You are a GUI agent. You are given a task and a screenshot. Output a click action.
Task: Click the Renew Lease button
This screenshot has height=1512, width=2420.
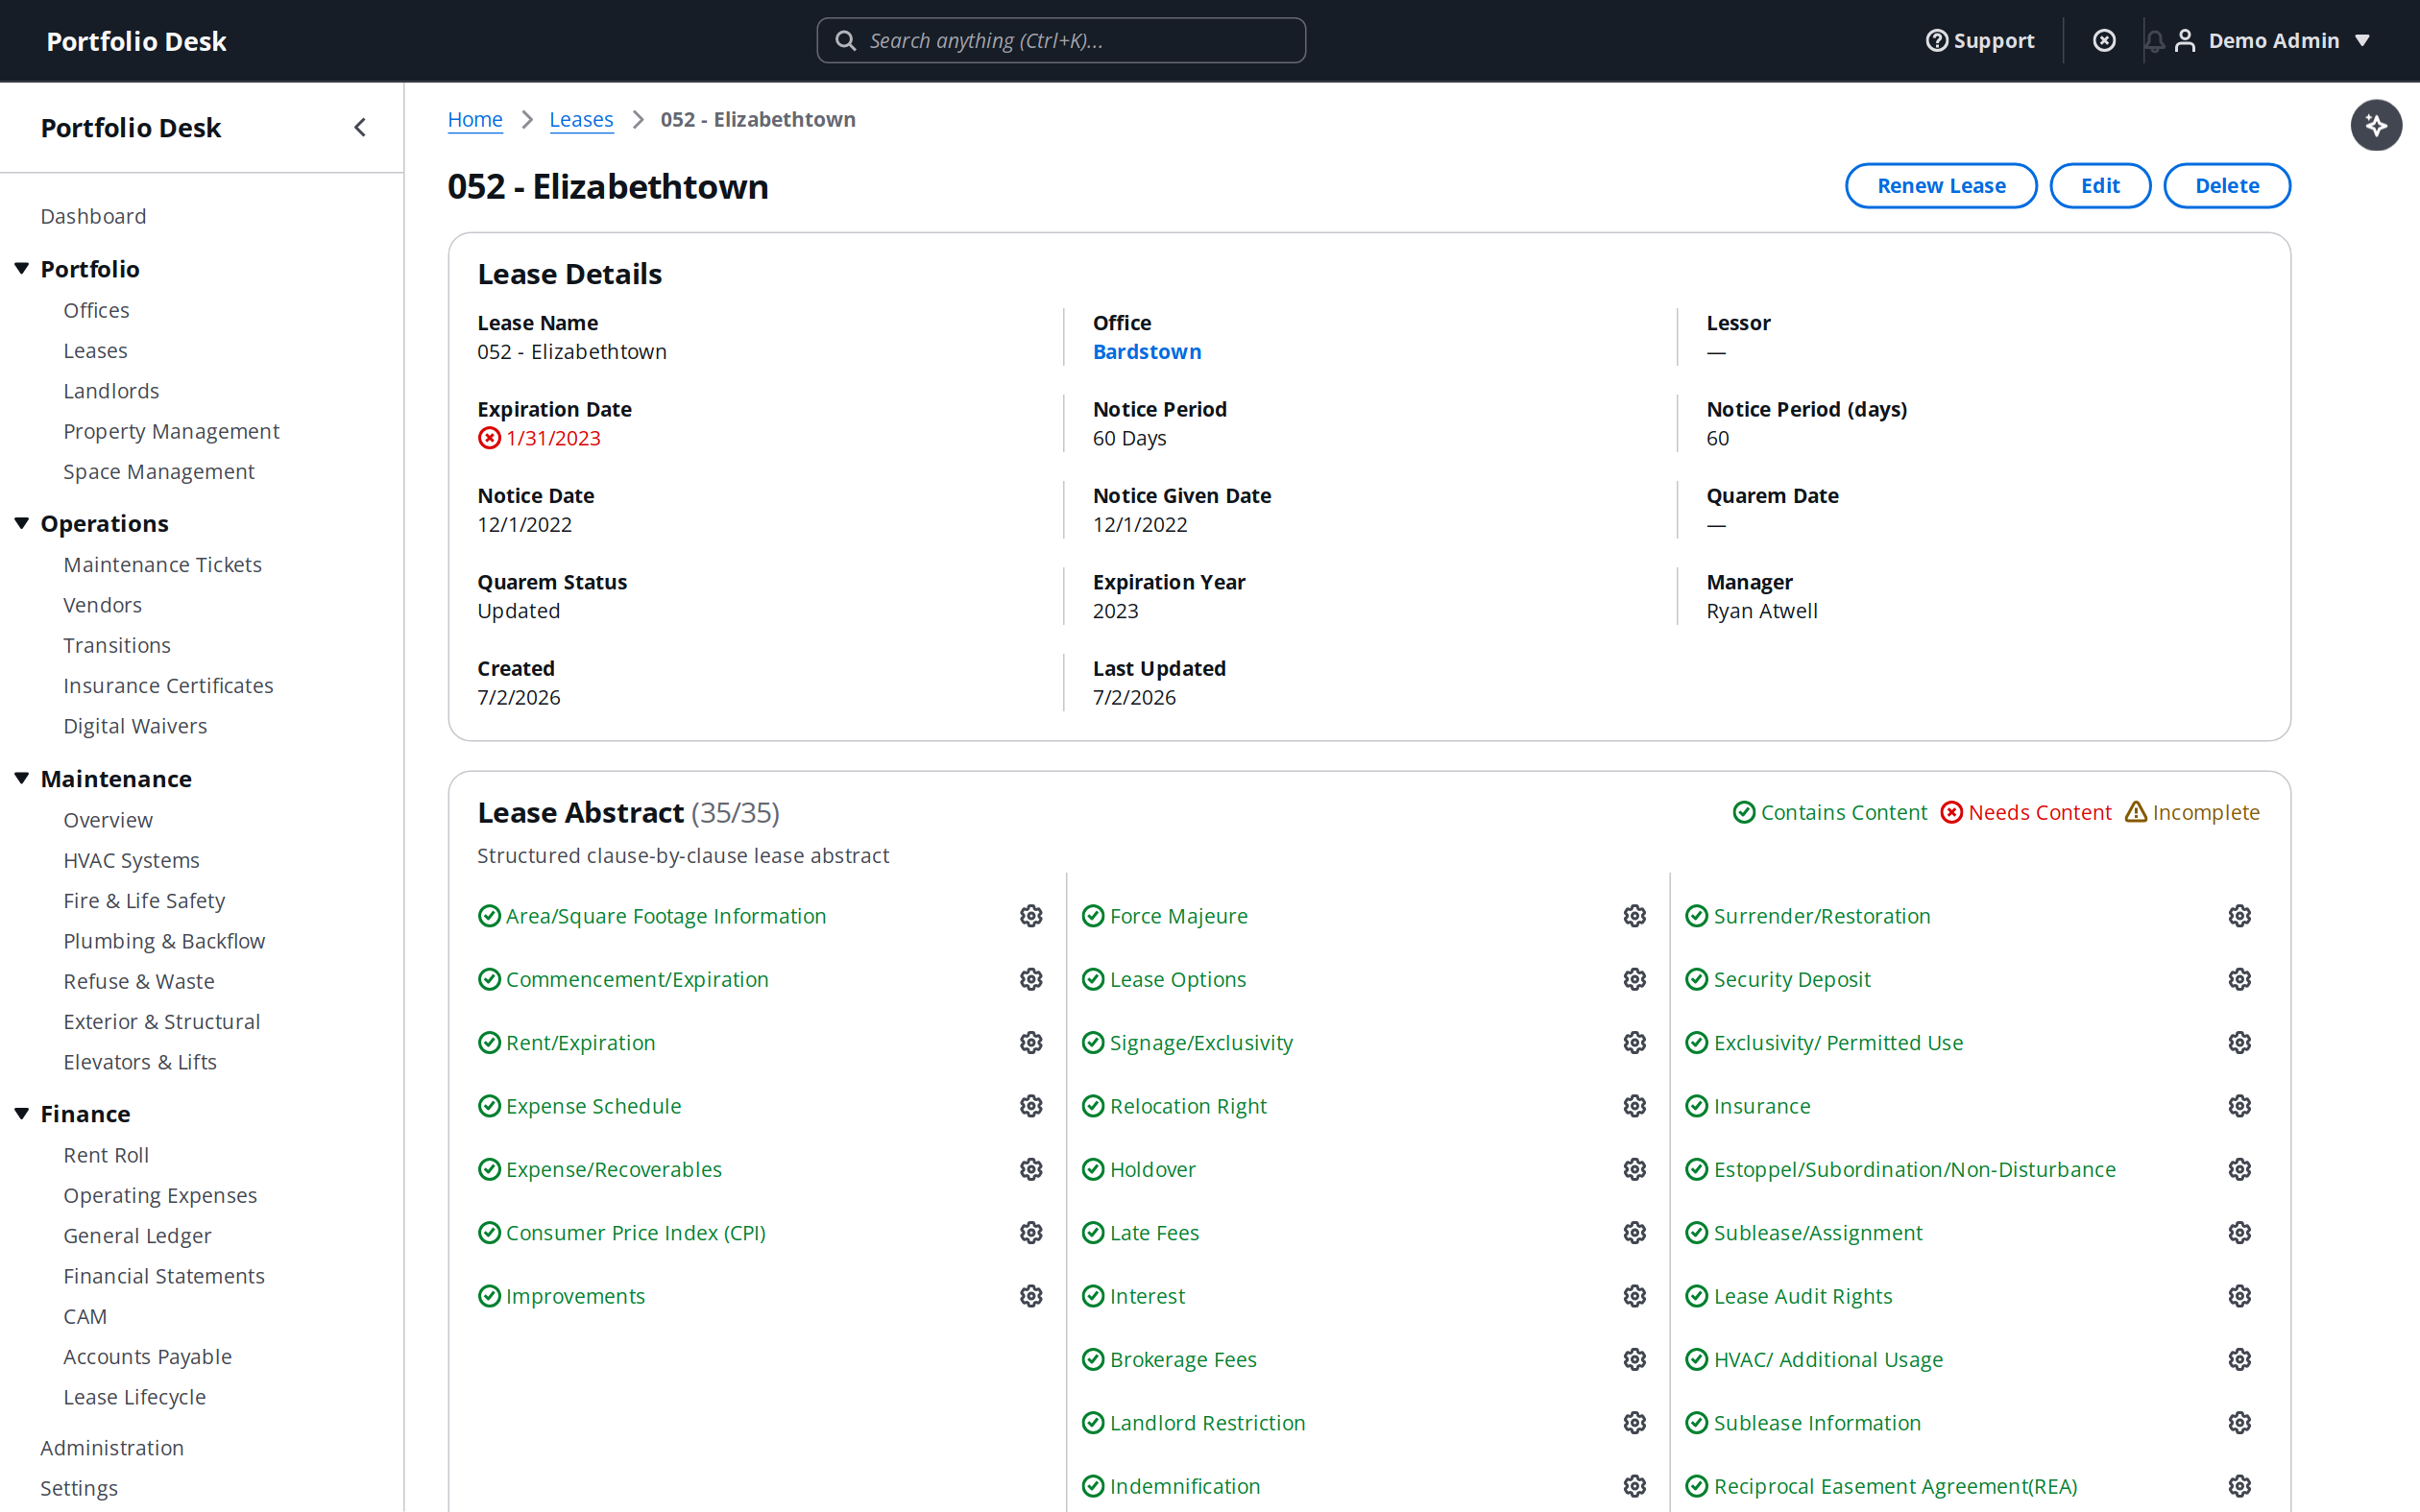coord(1940,186)
